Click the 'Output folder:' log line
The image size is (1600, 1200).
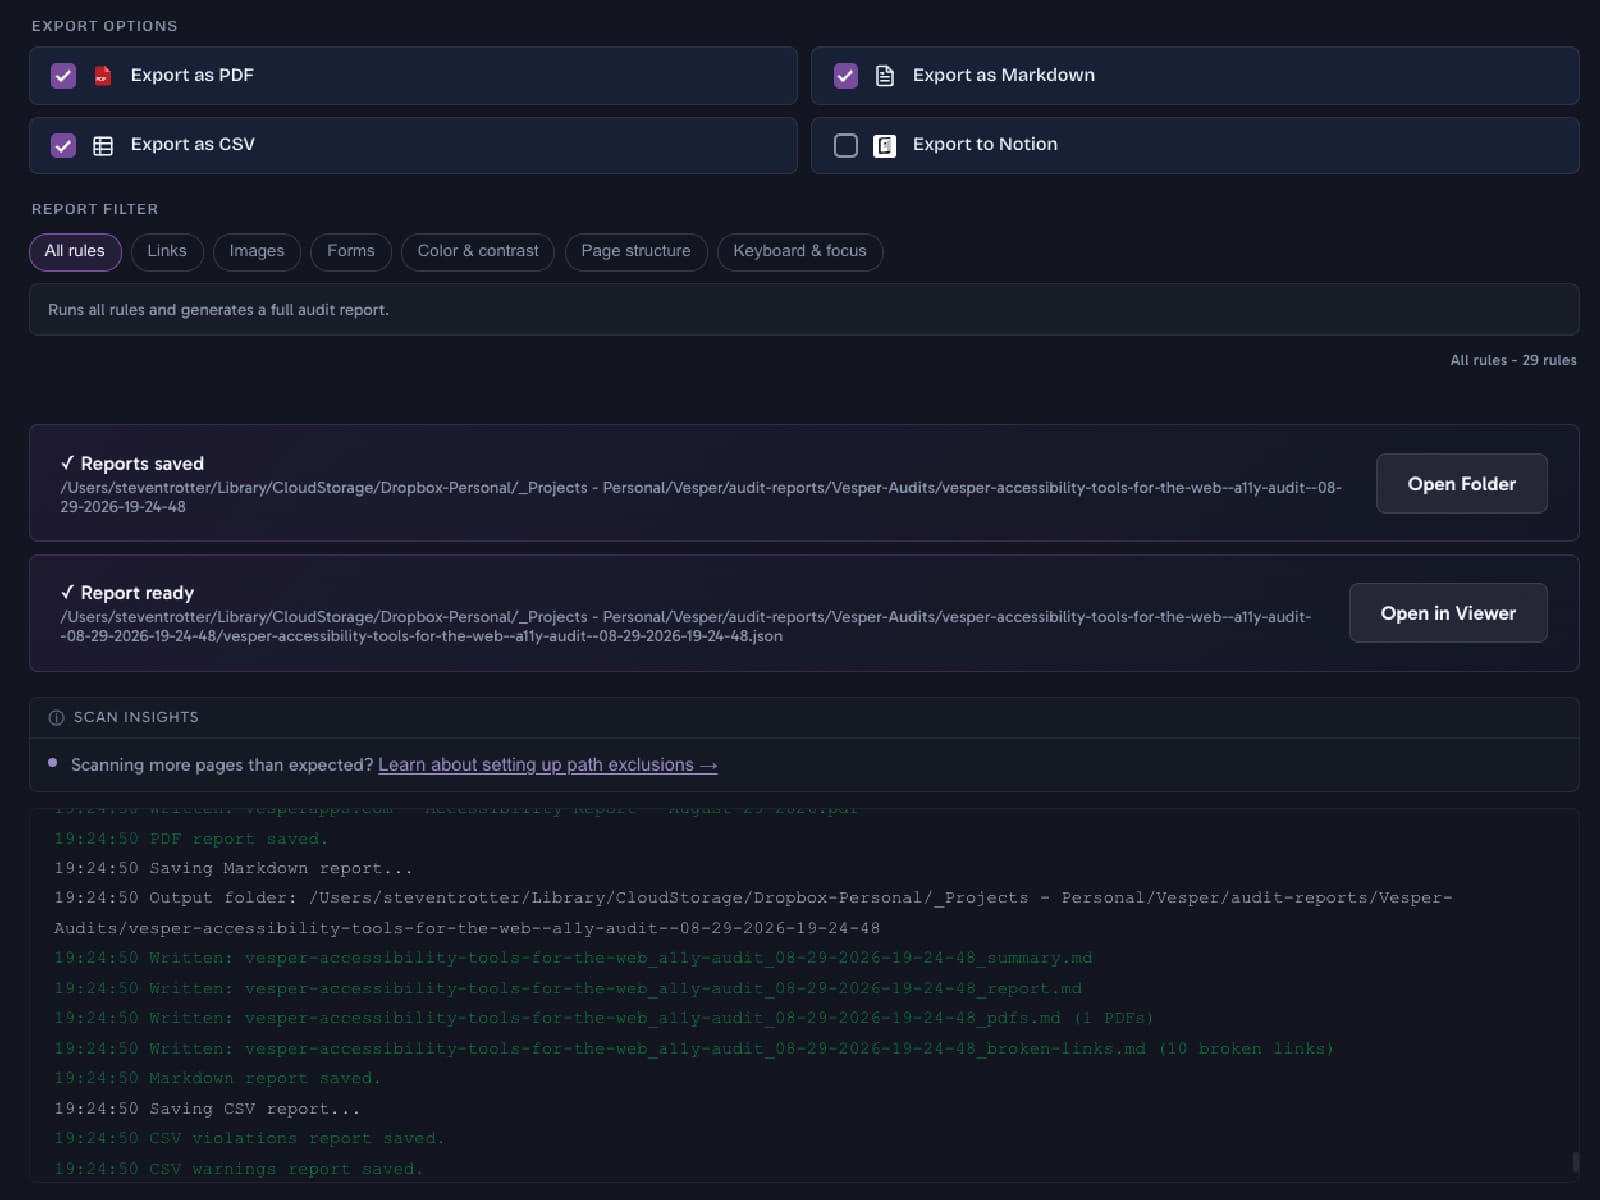pyautogui.click(x=753, y=913)
